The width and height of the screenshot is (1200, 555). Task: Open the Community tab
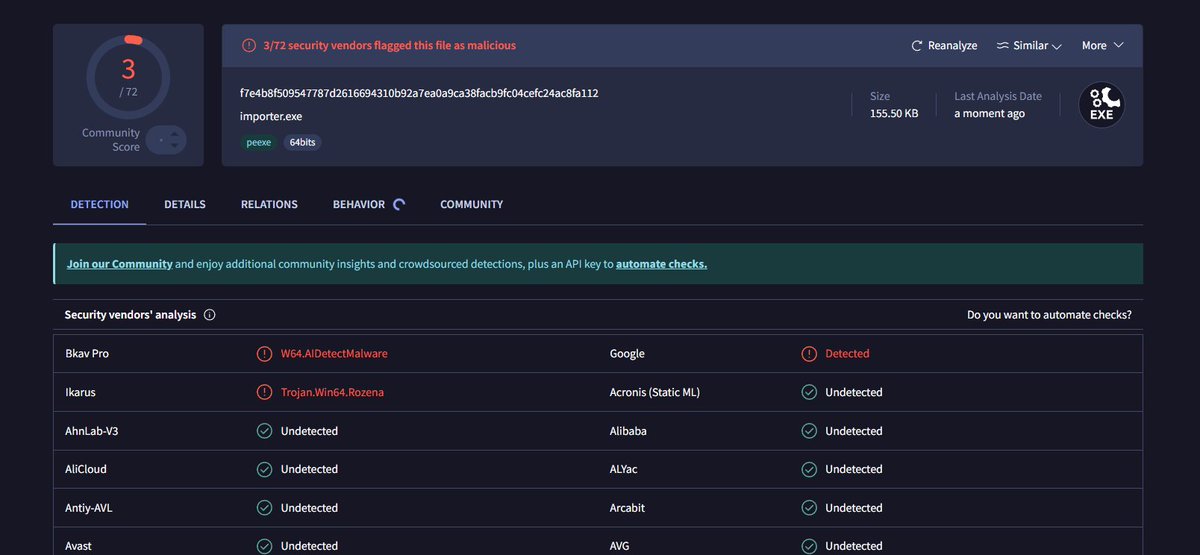click(471, 204)
